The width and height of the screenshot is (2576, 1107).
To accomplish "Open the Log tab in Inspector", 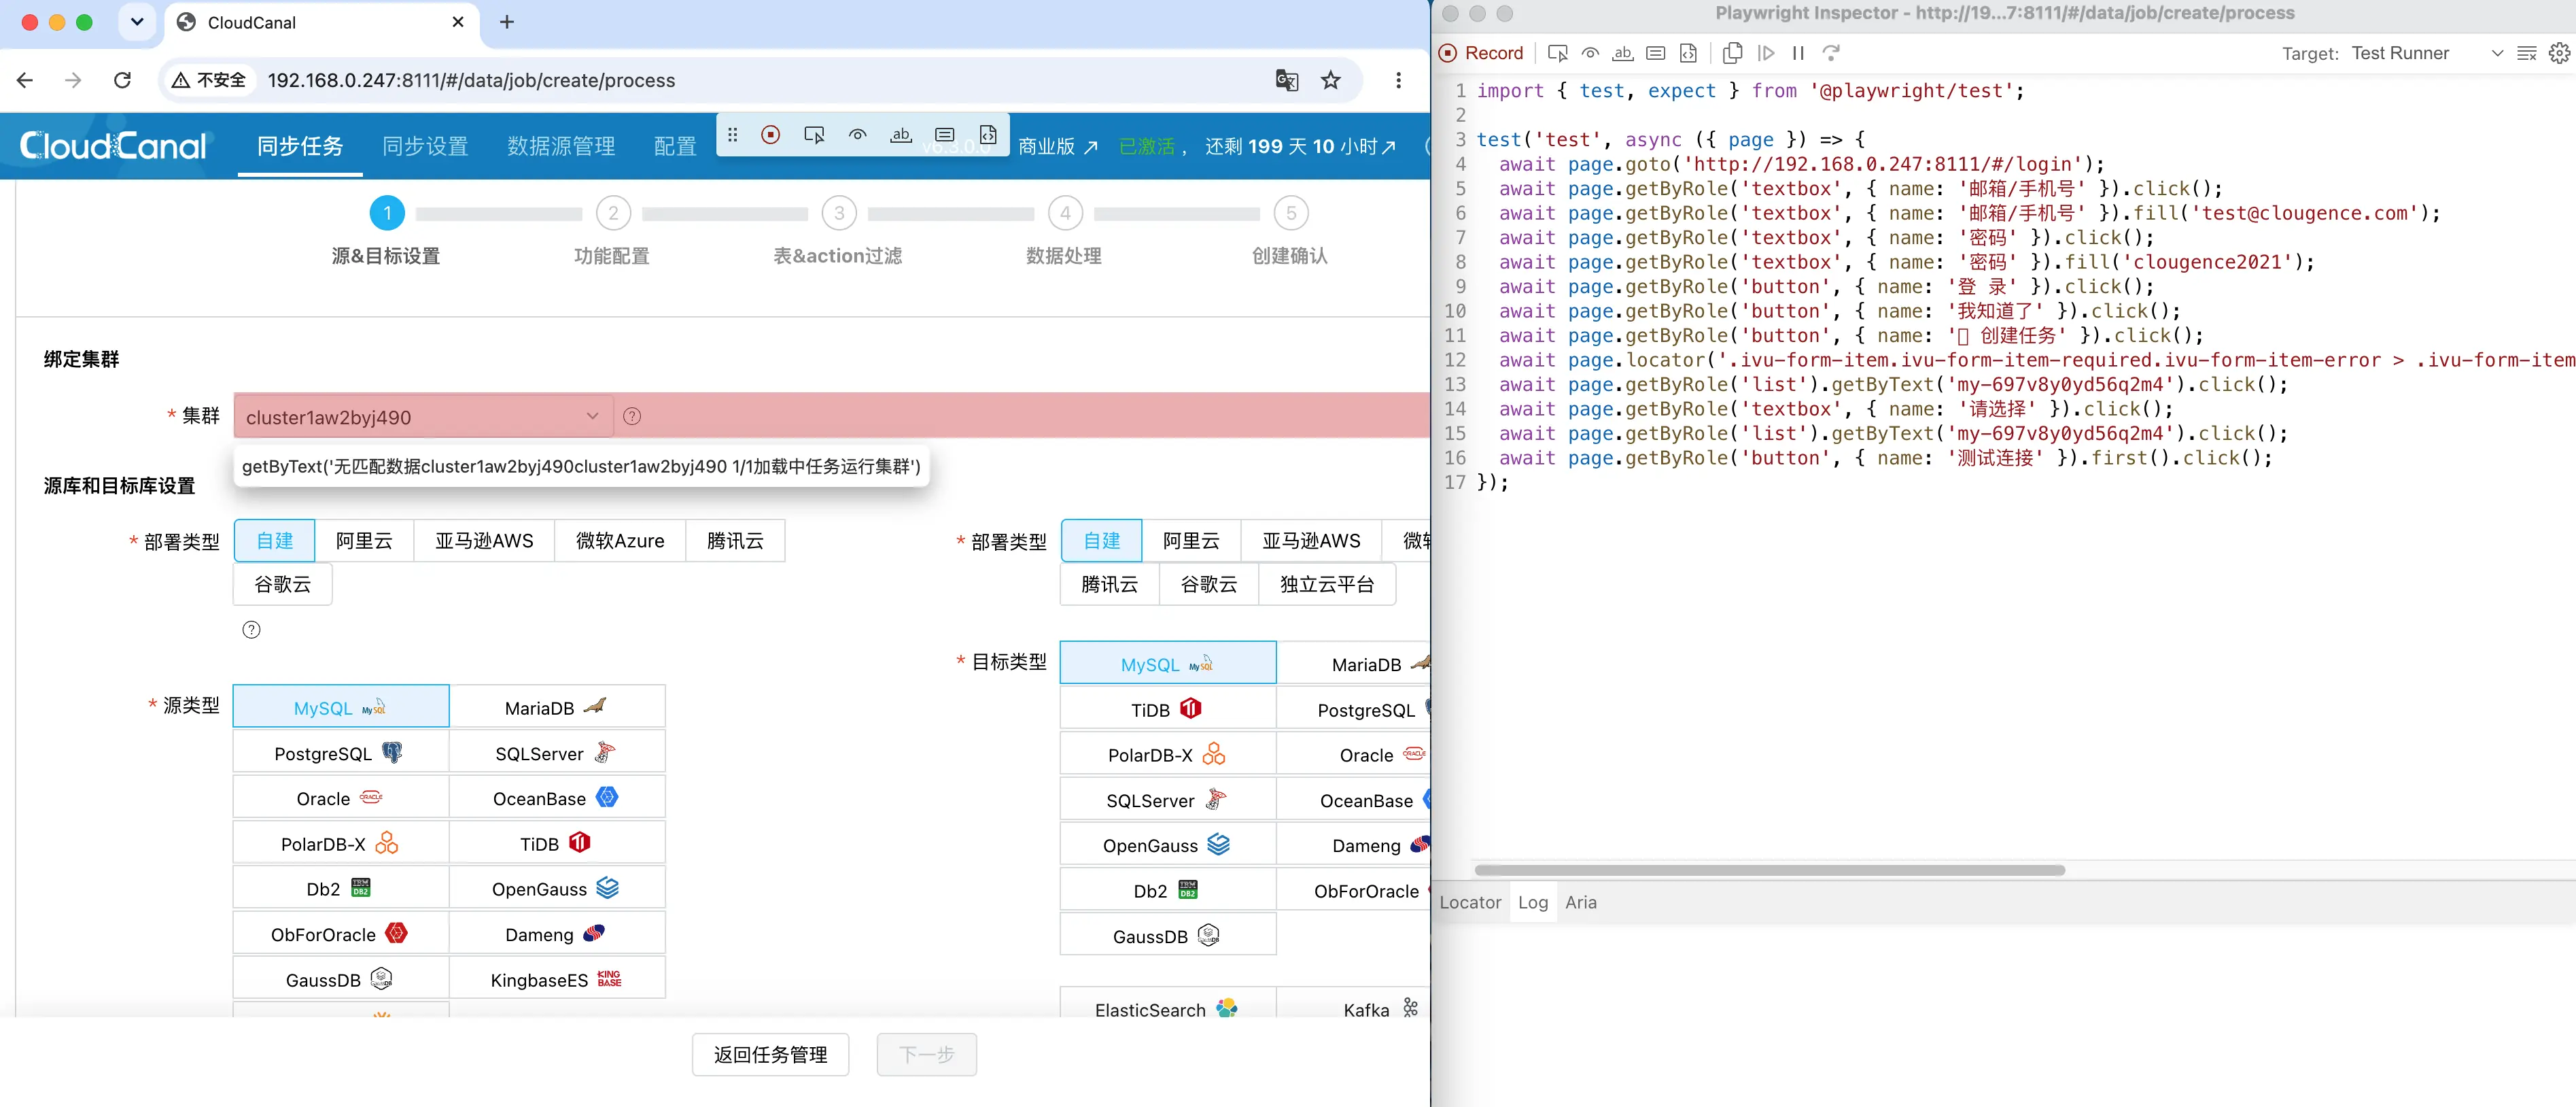I will [1532, 902].
